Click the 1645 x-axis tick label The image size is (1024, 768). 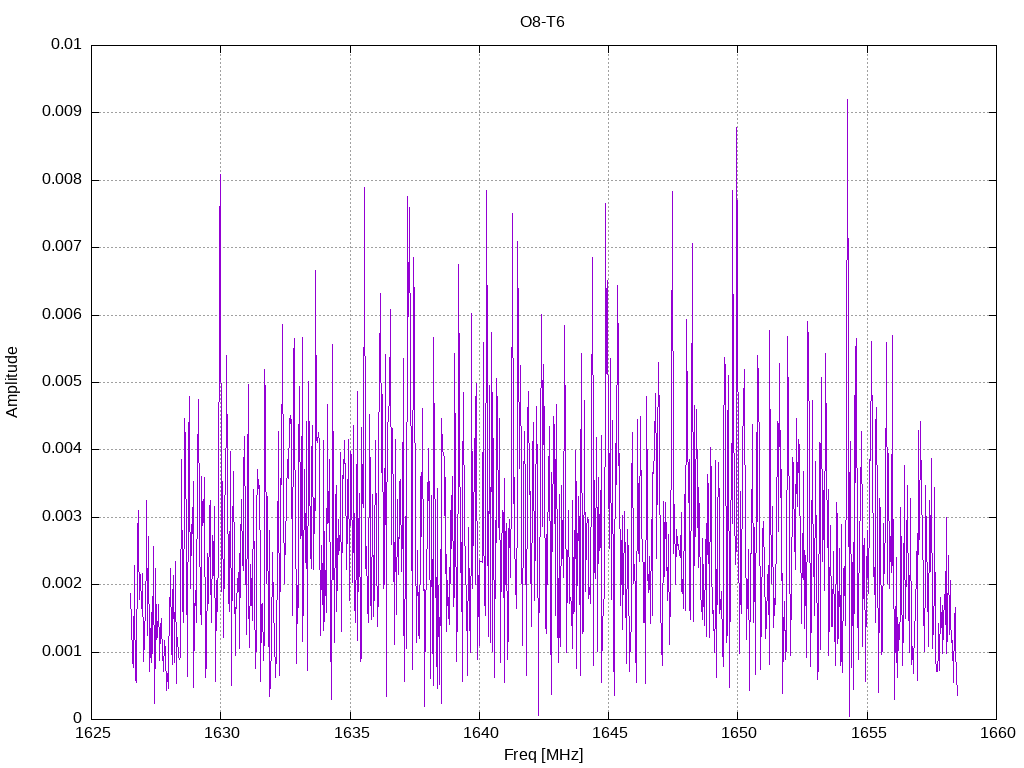coord(609,733)
